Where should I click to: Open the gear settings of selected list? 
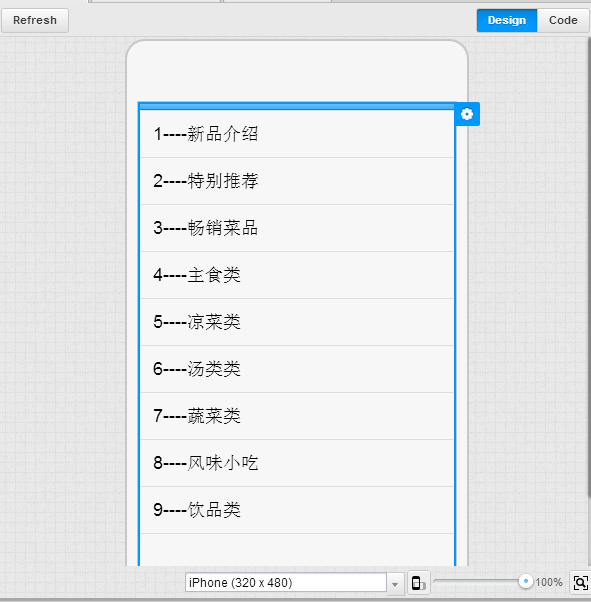(467, 114)
